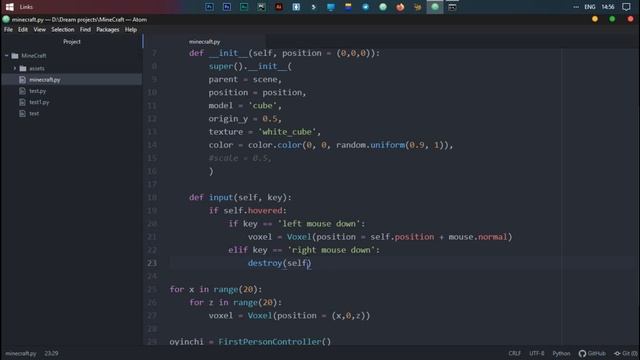640x360 pixels.
Task: Collapse the MineCraft project root folder
Action: 7,56
